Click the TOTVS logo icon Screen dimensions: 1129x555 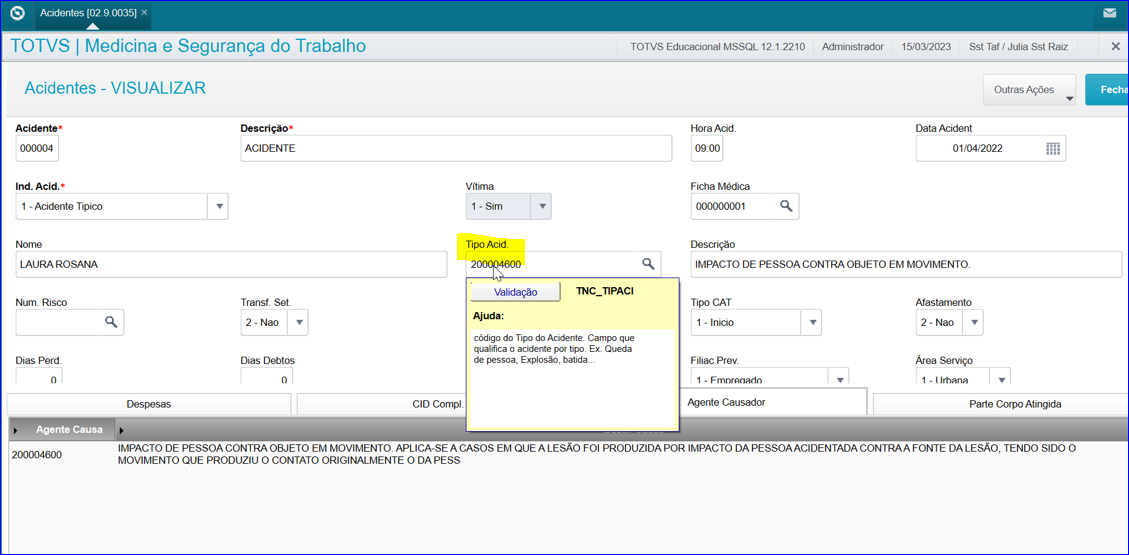click(x=17, y=13)
